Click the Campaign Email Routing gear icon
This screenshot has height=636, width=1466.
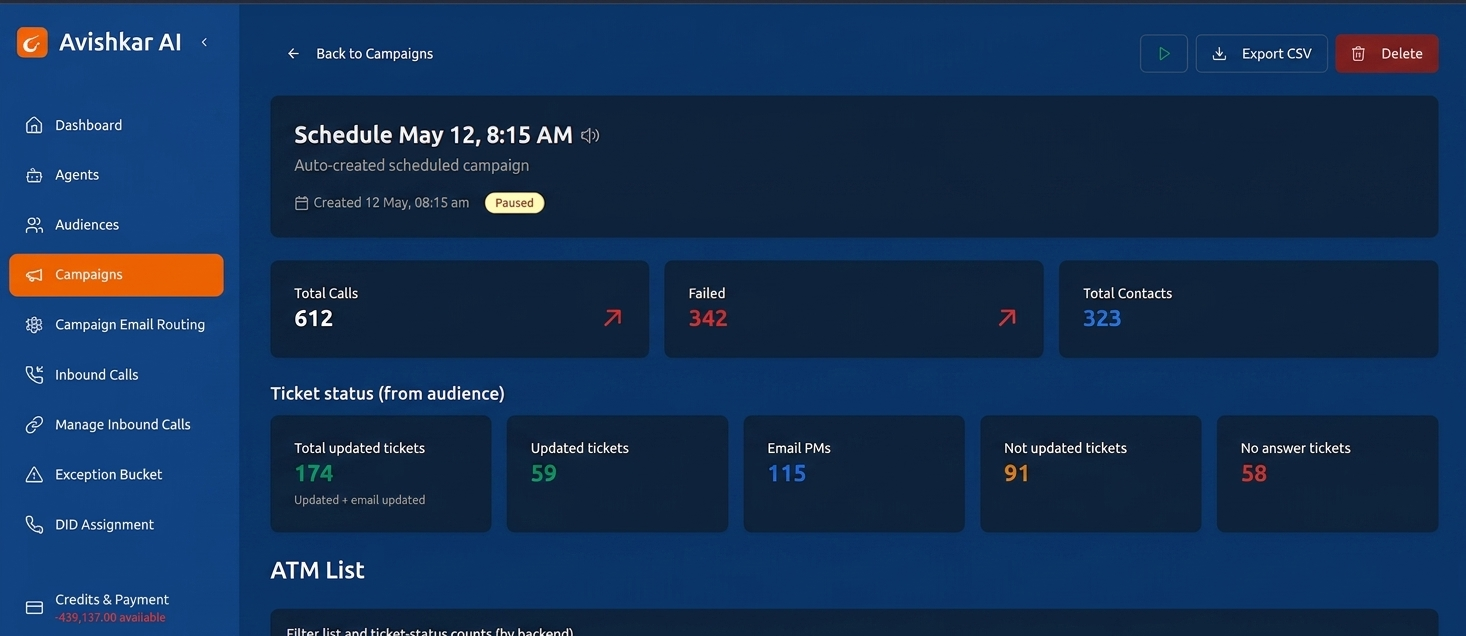(x=34, y=325)
